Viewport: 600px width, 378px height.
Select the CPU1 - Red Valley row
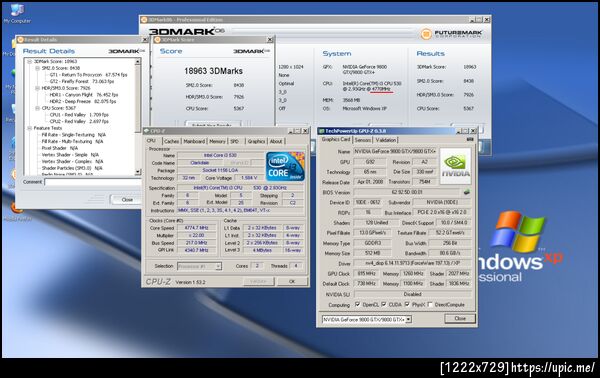tap(79, 115)
